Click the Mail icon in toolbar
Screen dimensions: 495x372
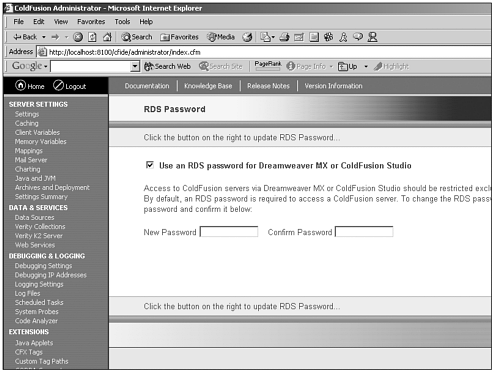pyautogui.click(x=265, y=37)
